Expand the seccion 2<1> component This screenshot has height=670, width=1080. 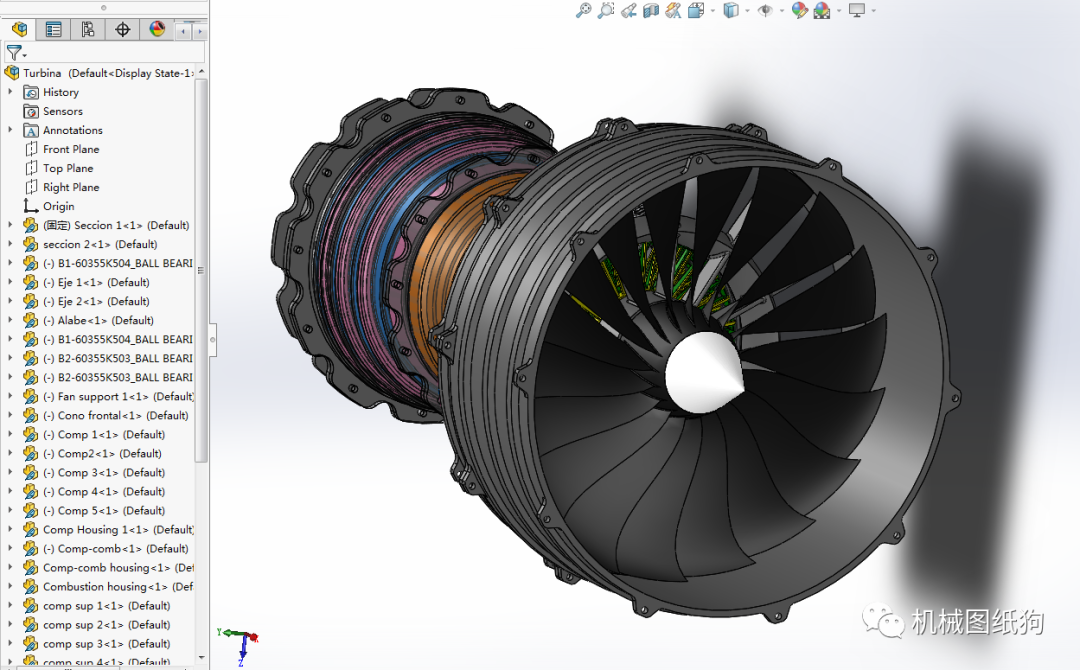[x=10, y=244]
